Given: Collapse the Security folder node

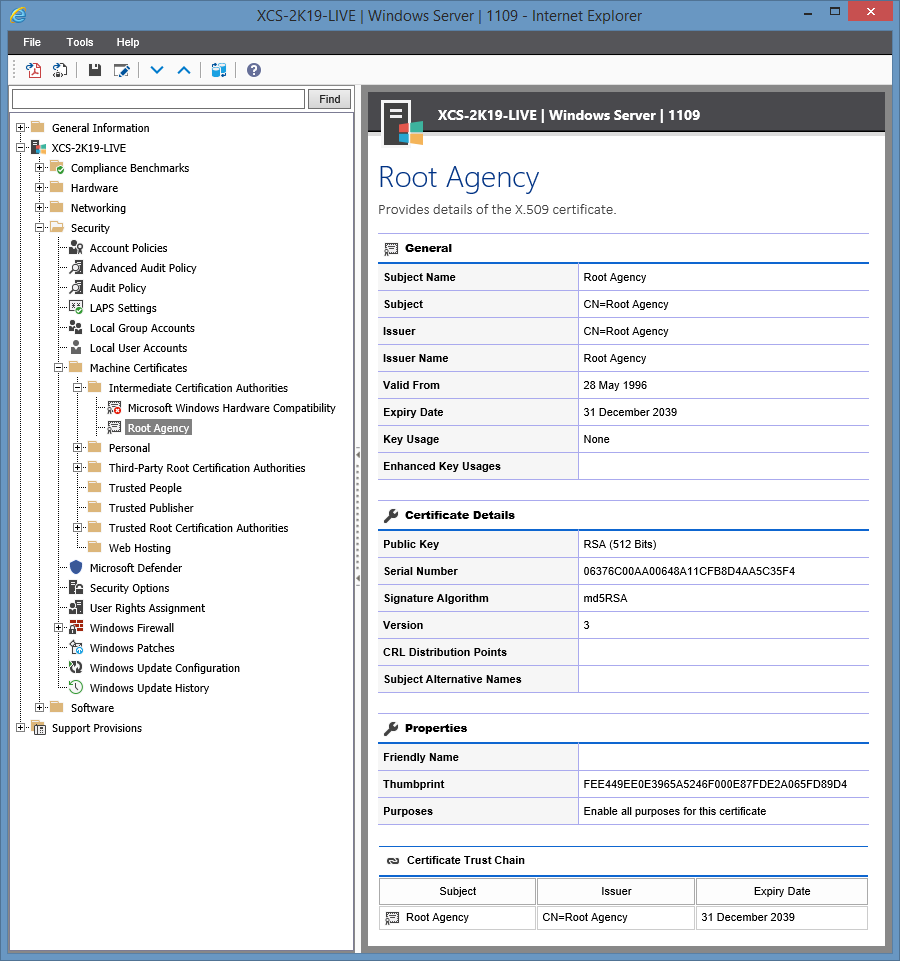Looking at the screenshot, I should (40, 228).
